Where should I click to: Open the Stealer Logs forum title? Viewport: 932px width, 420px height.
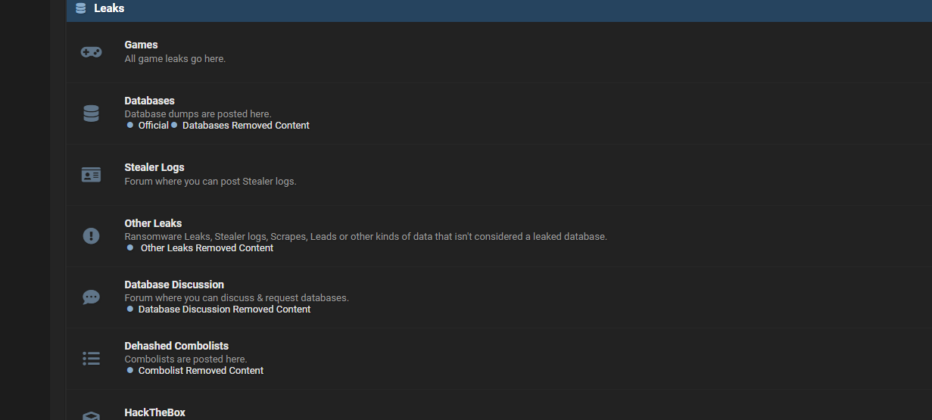click(154, 167)
